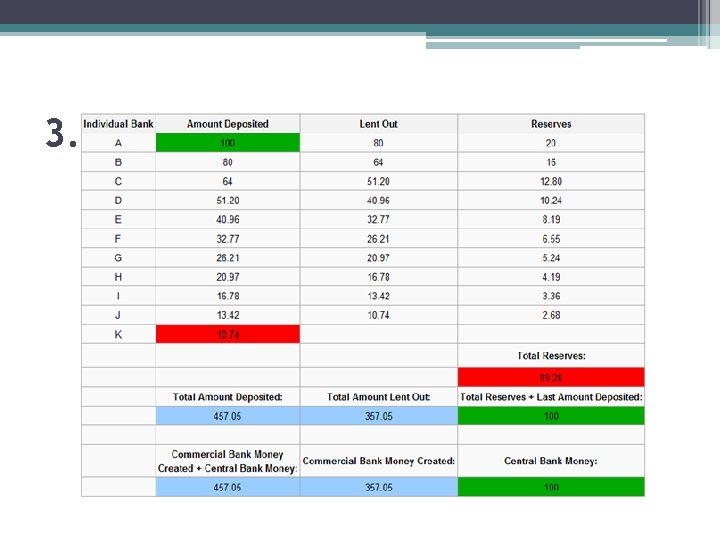Screen dimensions: 720x540
Task: Click the 'Reserves' column header
Action: click(551, 124)
